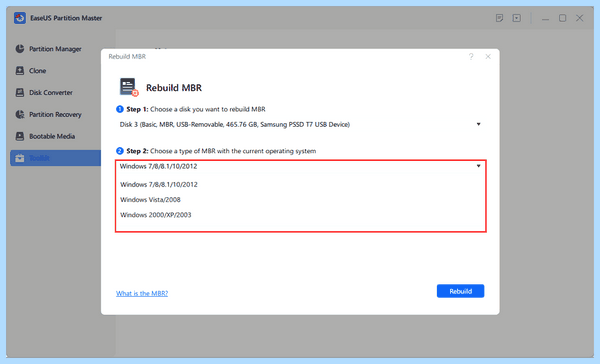Collapse the MBR type dropdown showing Windows 7/8/8.1/10/2012

300,166
